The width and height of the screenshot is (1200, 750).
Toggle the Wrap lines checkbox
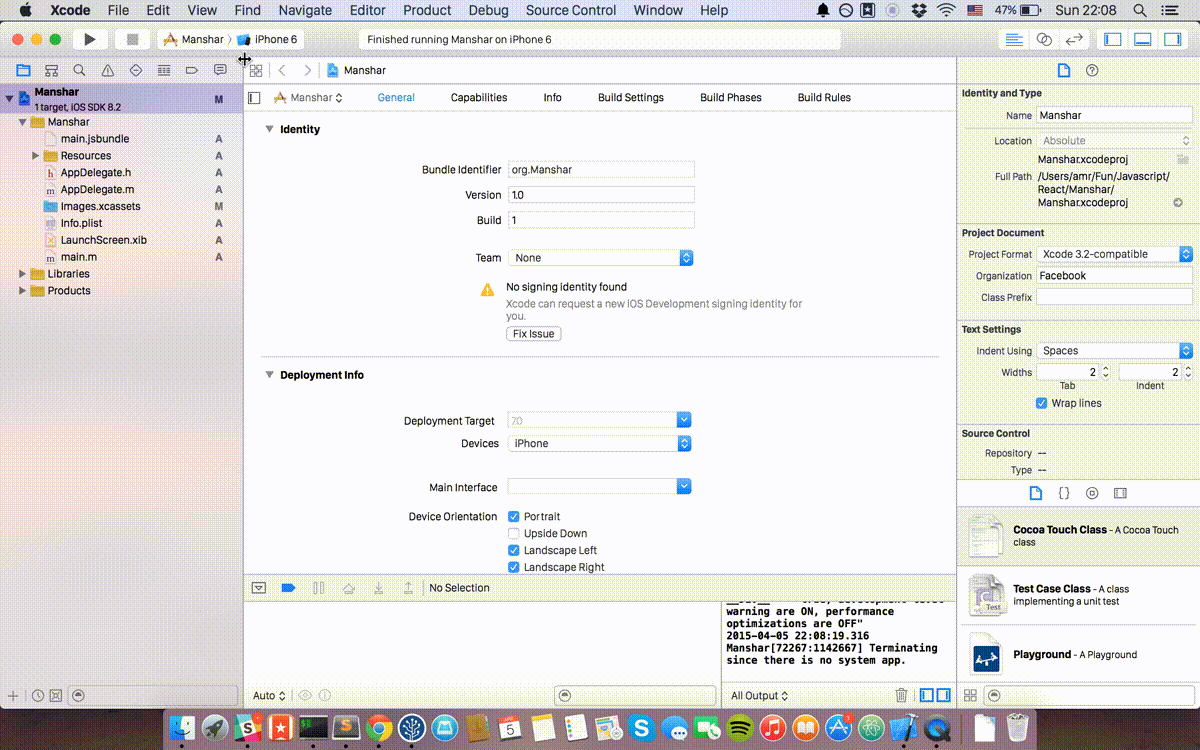[x=1042, y=403]
